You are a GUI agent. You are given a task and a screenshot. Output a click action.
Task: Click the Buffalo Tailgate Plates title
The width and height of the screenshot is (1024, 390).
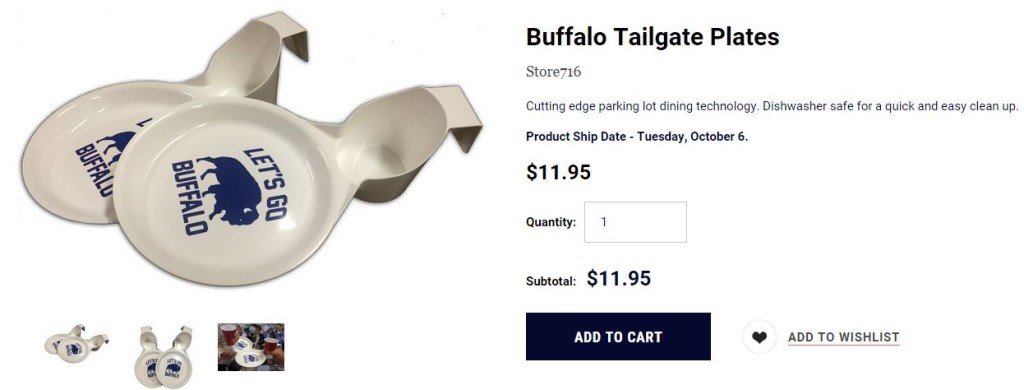[652, 37]
